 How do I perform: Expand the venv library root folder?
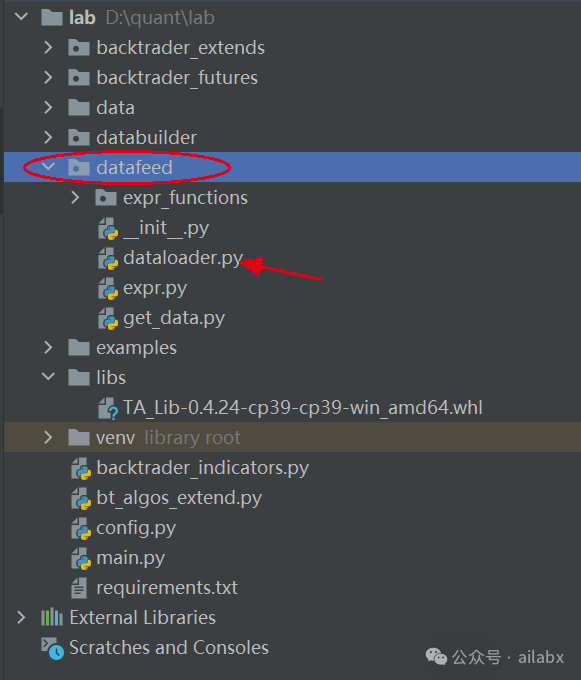click(x=48, y=438)
